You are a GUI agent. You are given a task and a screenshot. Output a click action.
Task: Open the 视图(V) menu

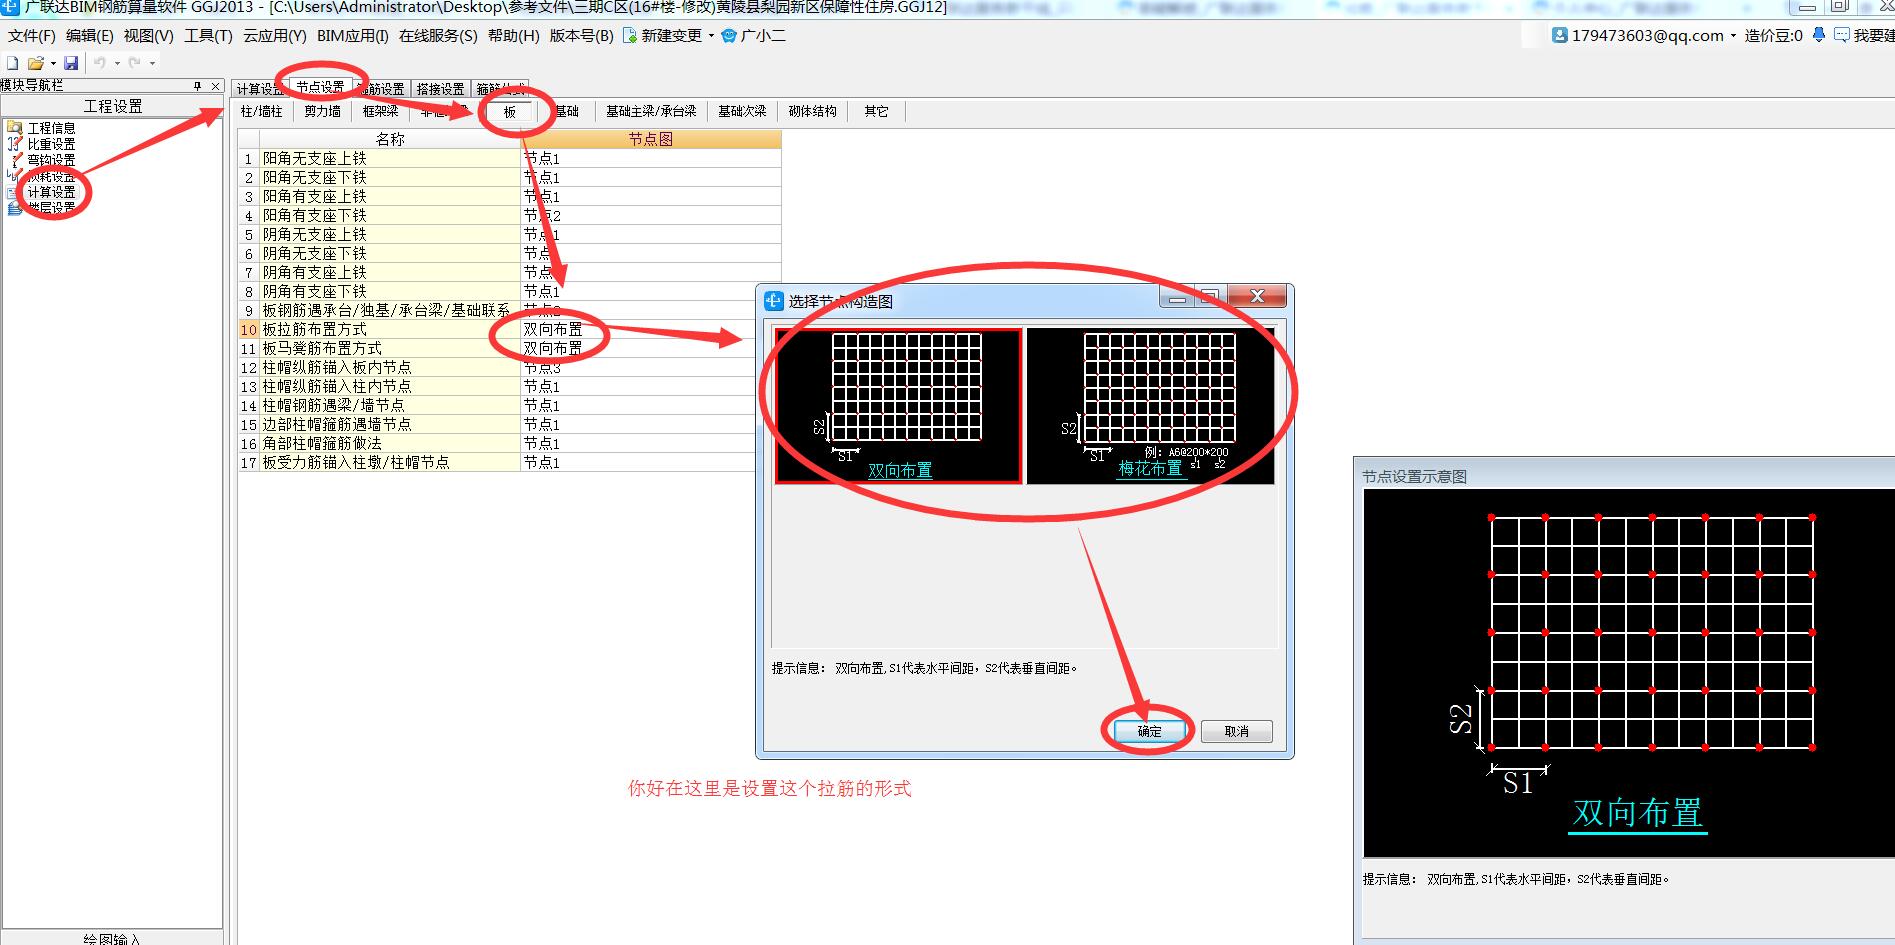click(149, 36)
